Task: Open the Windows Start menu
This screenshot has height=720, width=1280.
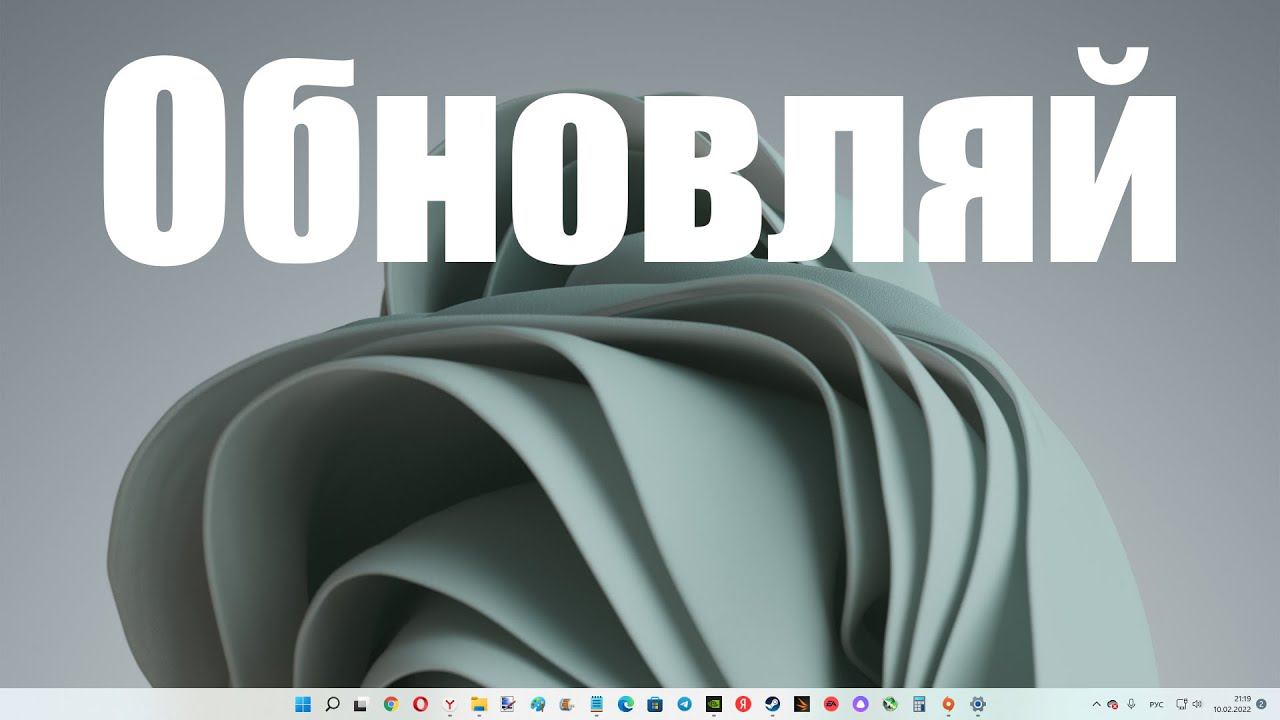Action: tap(303, 704)
